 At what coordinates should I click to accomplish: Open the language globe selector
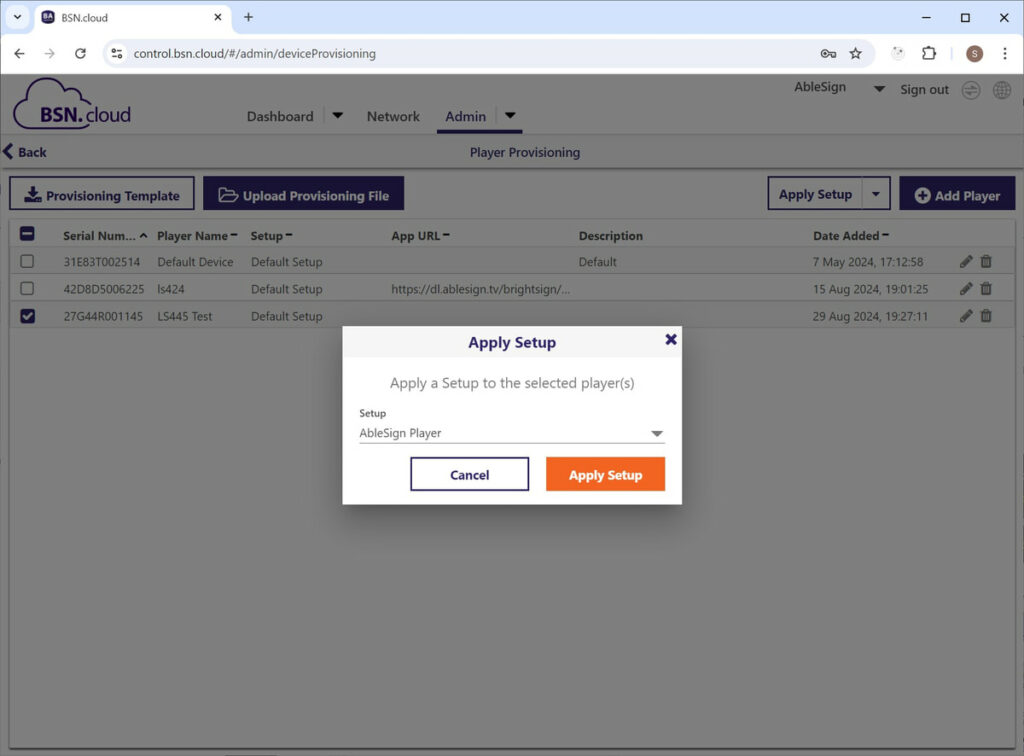pos(1002,89)
